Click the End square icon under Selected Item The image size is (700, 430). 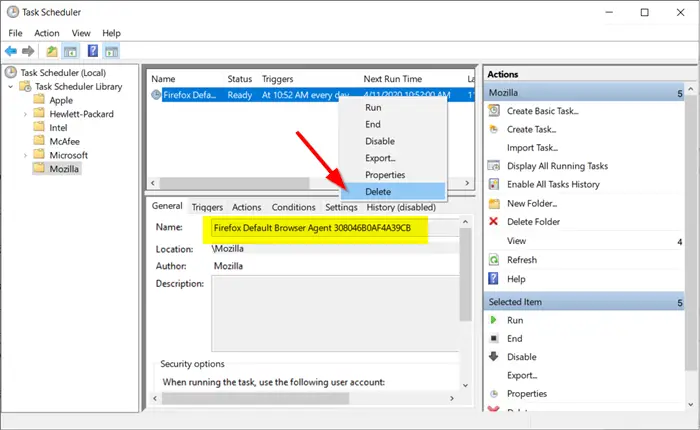click(x=494, y=338)
